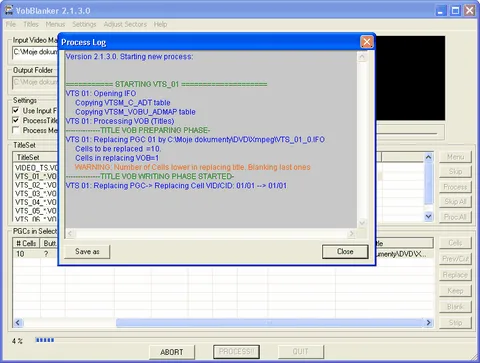The image size is (480, 363).
Task: Click the STARTING VTS_01 log line
Action: click(166, 84)
